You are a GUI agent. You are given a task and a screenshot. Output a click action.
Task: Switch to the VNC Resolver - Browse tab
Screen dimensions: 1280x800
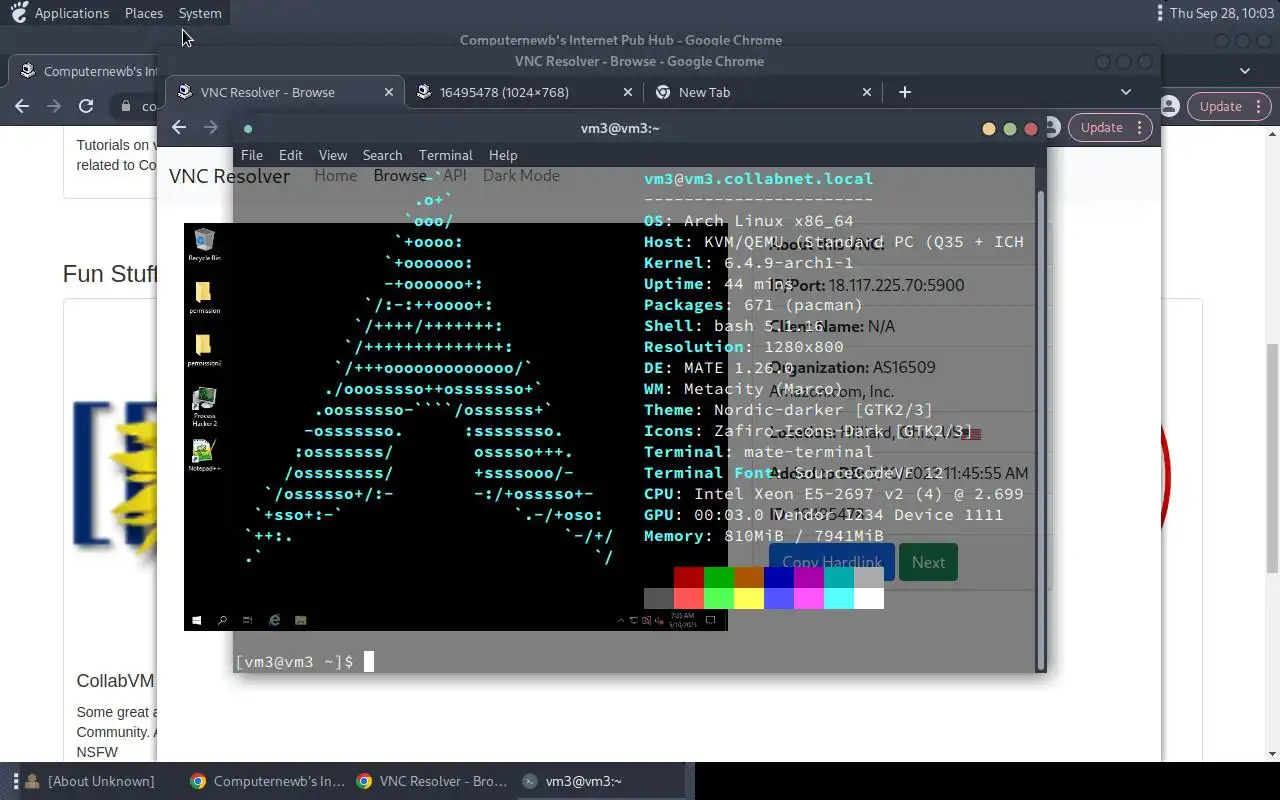[285, 92]
